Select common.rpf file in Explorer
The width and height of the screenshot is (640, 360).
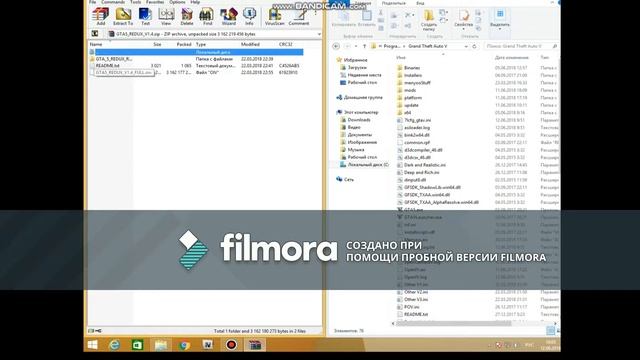pyautogui.click(x=417, y=142)
